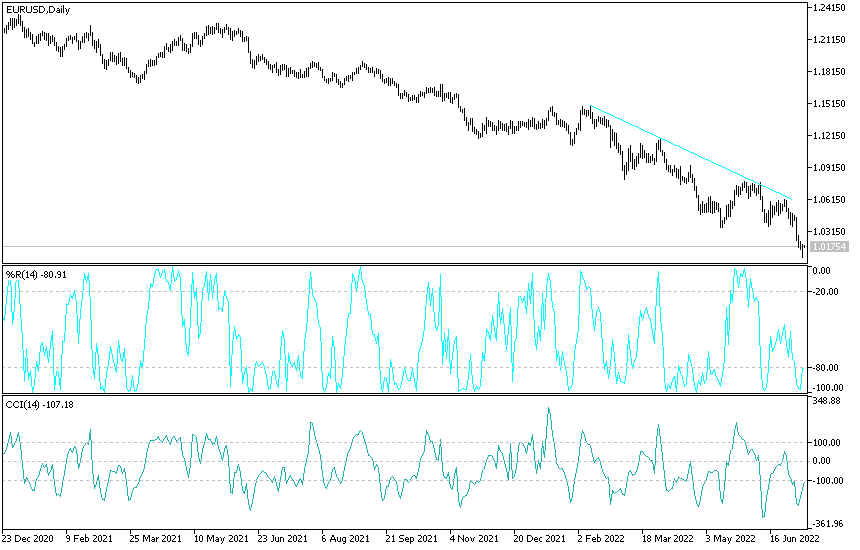Screen dimensions: 860x550
Task: Select the cyan descending trendline
Action: (x=691, y=152)
